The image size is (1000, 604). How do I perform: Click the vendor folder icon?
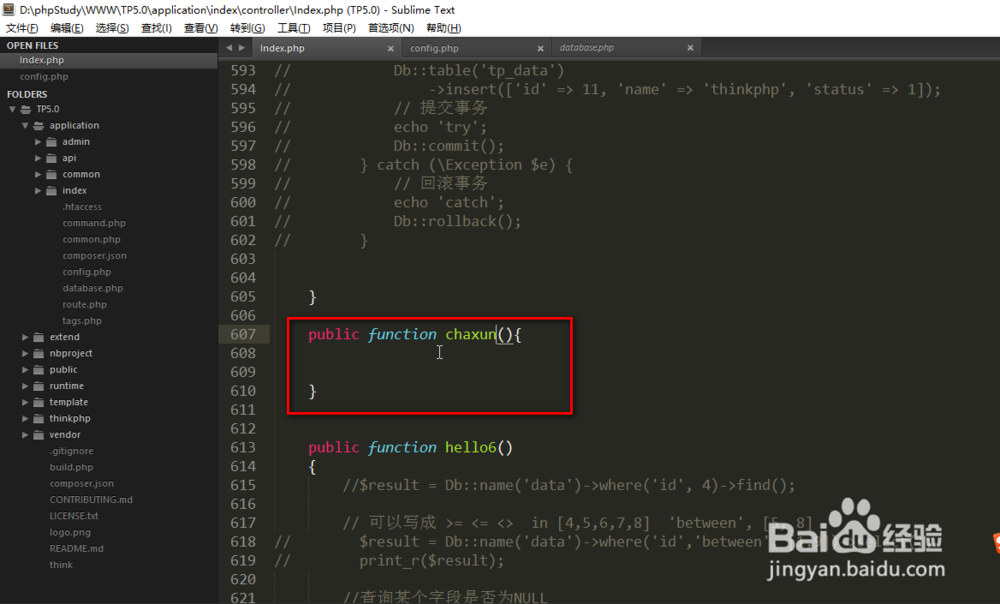pos(39,435)
